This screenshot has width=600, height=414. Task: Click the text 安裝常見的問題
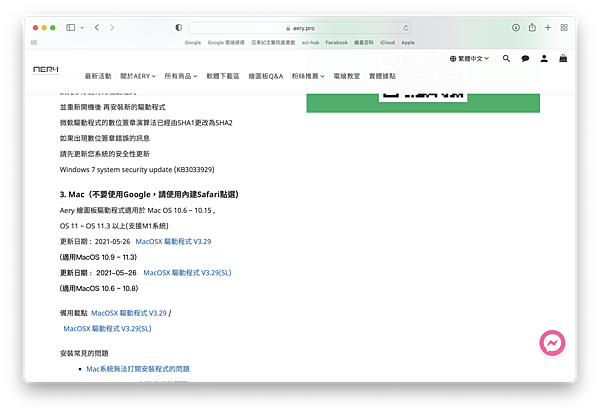84,353
